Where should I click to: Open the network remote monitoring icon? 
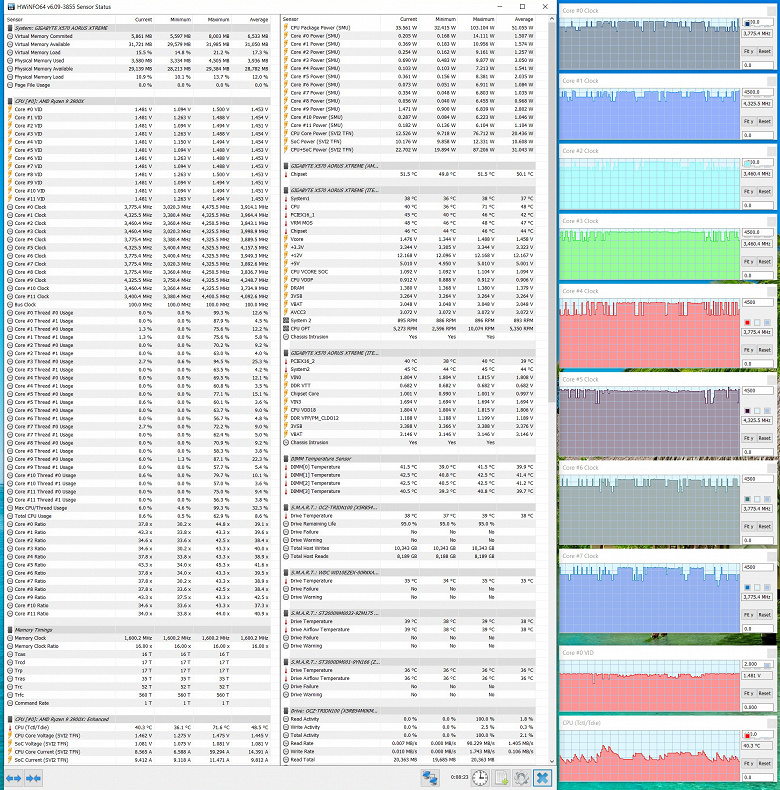[x=430, y=777]
